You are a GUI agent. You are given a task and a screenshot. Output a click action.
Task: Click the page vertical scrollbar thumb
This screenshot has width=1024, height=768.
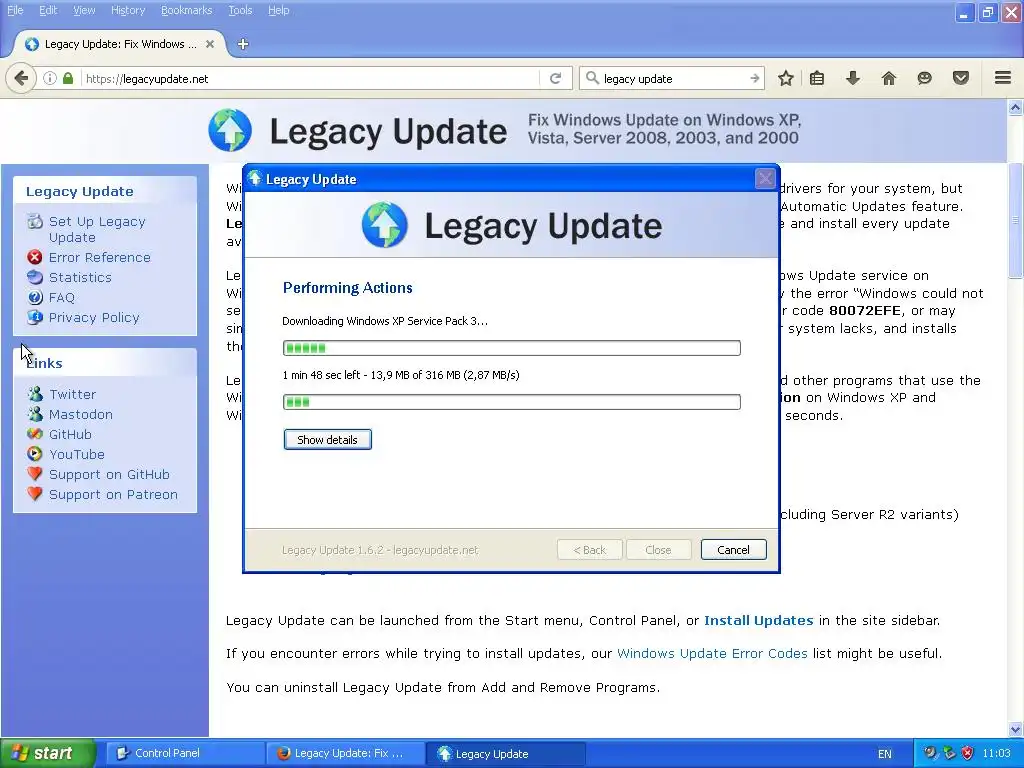pos(1015,221)
